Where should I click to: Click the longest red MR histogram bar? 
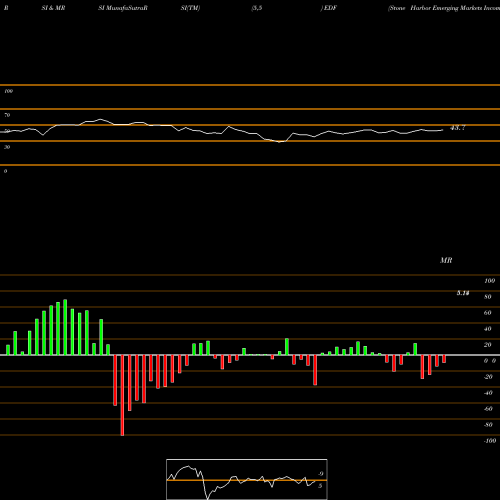(122, 395)
